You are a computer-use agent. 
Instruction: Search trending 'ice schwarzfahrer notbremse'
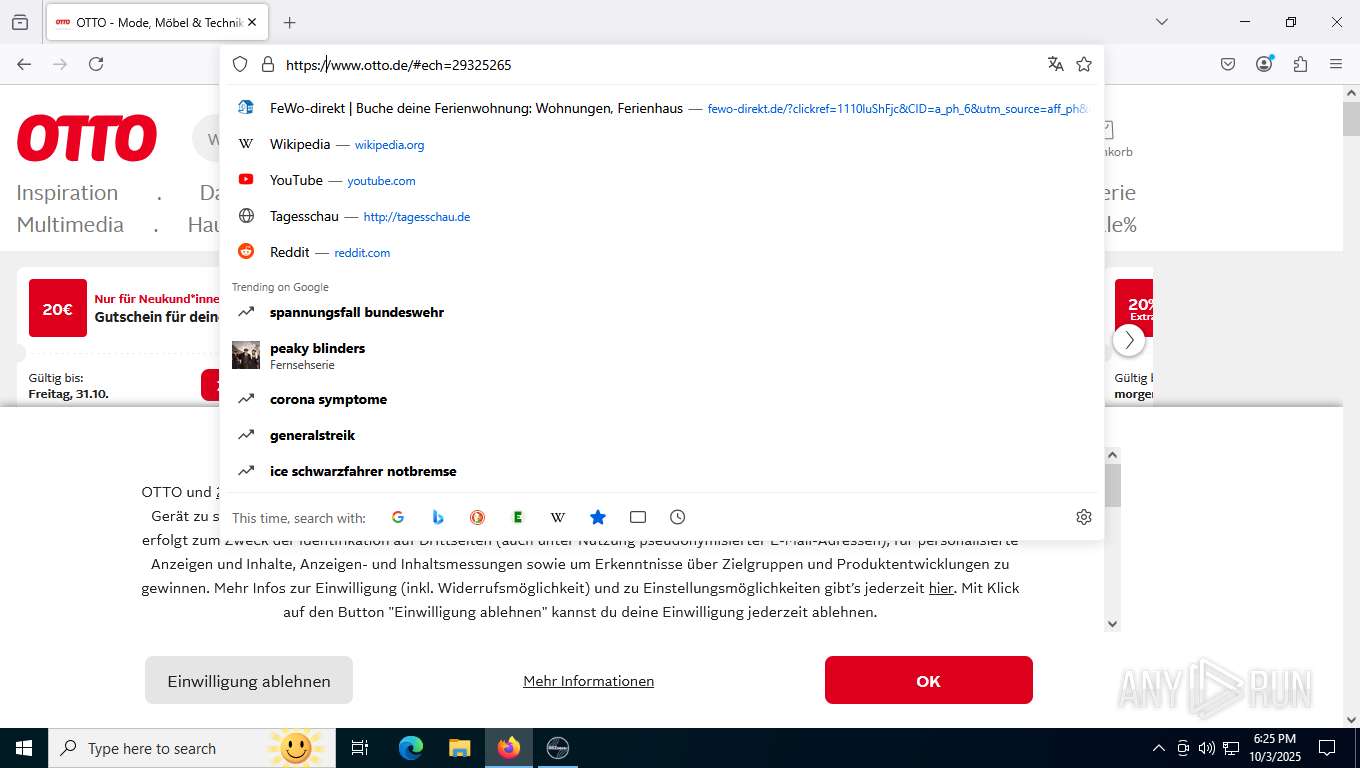pos(662,471)
